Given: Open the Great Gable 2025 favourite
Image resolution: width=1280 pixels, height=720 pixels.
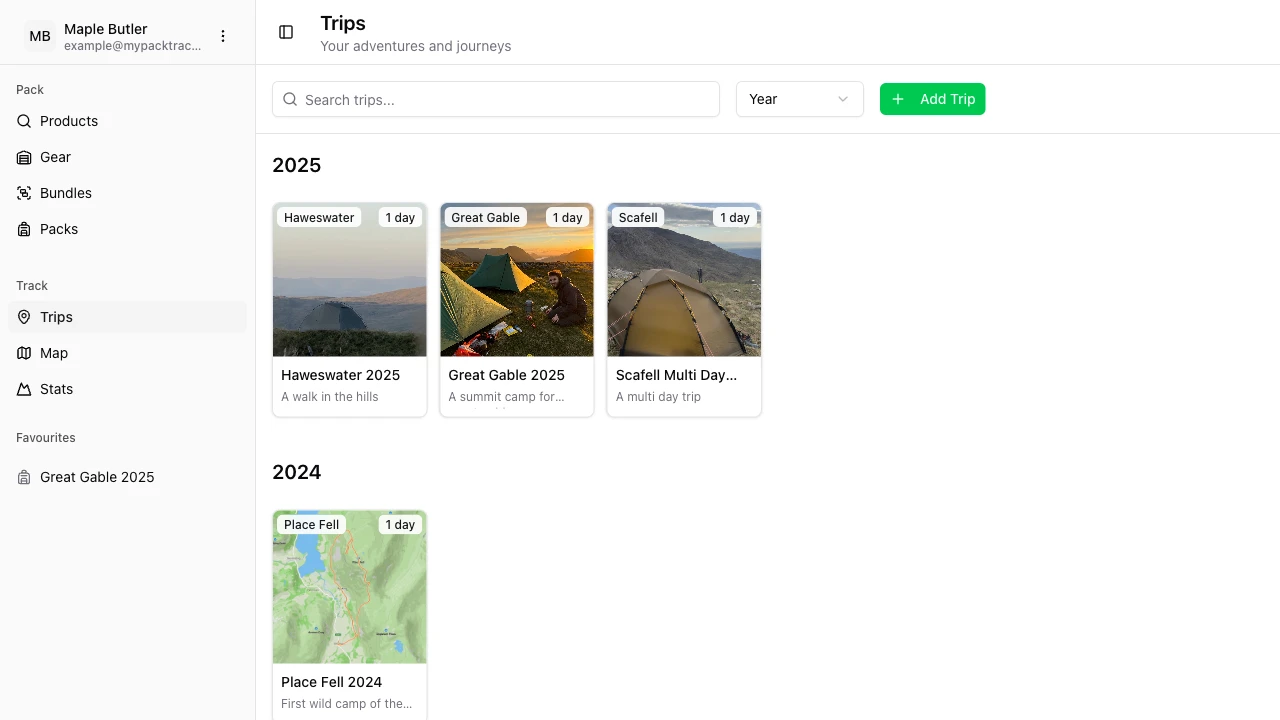Looking at the screenshot, I should (x=97, y=477).
